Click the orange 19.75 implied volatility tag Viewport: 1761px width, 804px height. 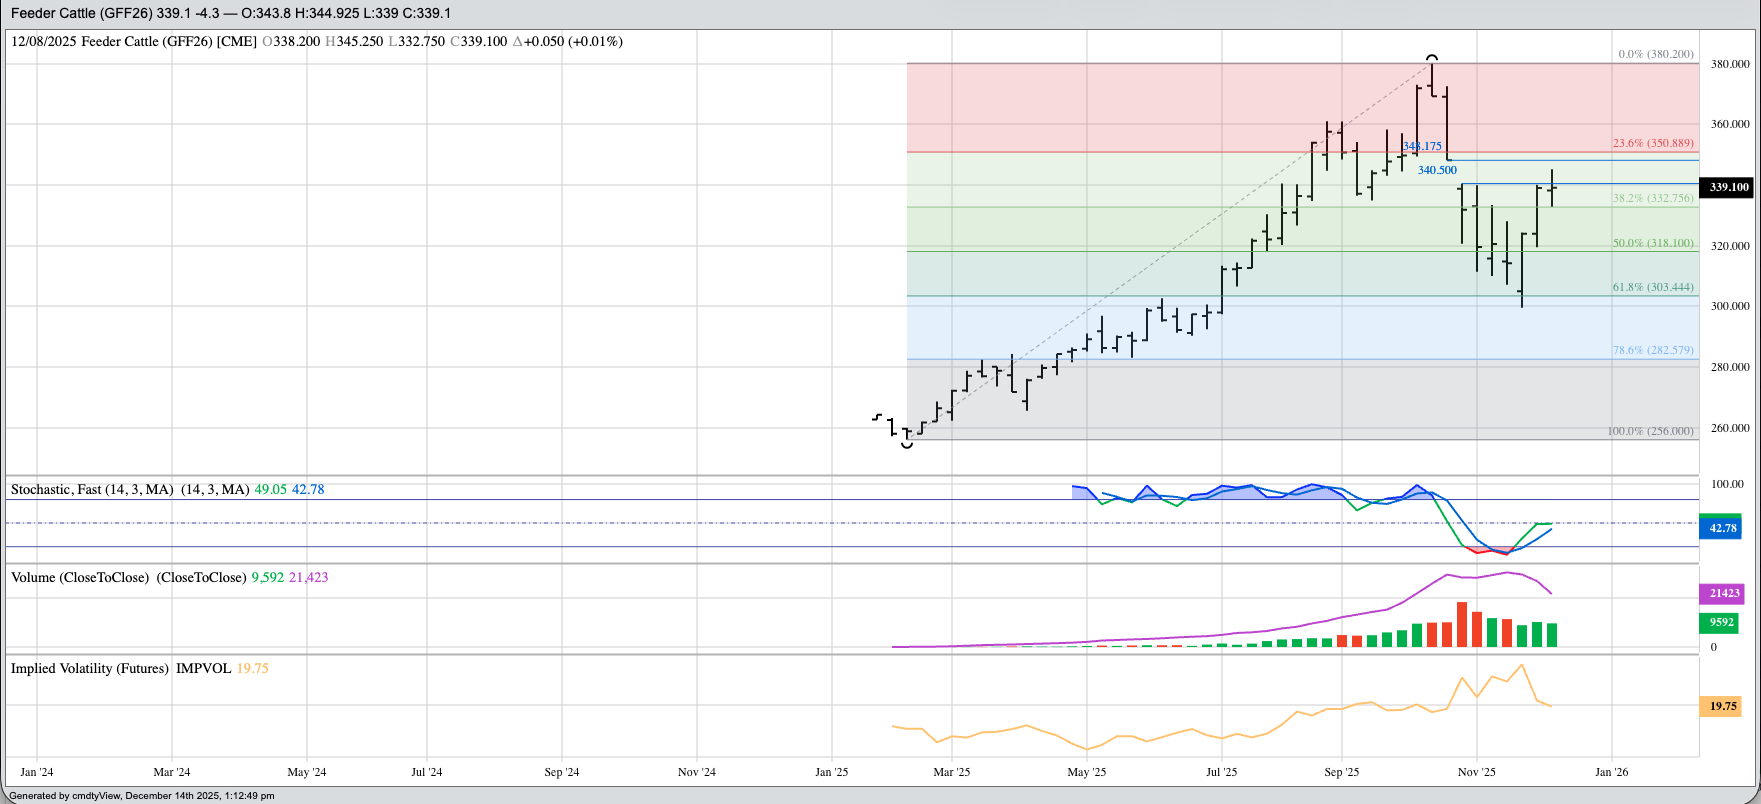pyautogui.click(x=1722, y=706)
